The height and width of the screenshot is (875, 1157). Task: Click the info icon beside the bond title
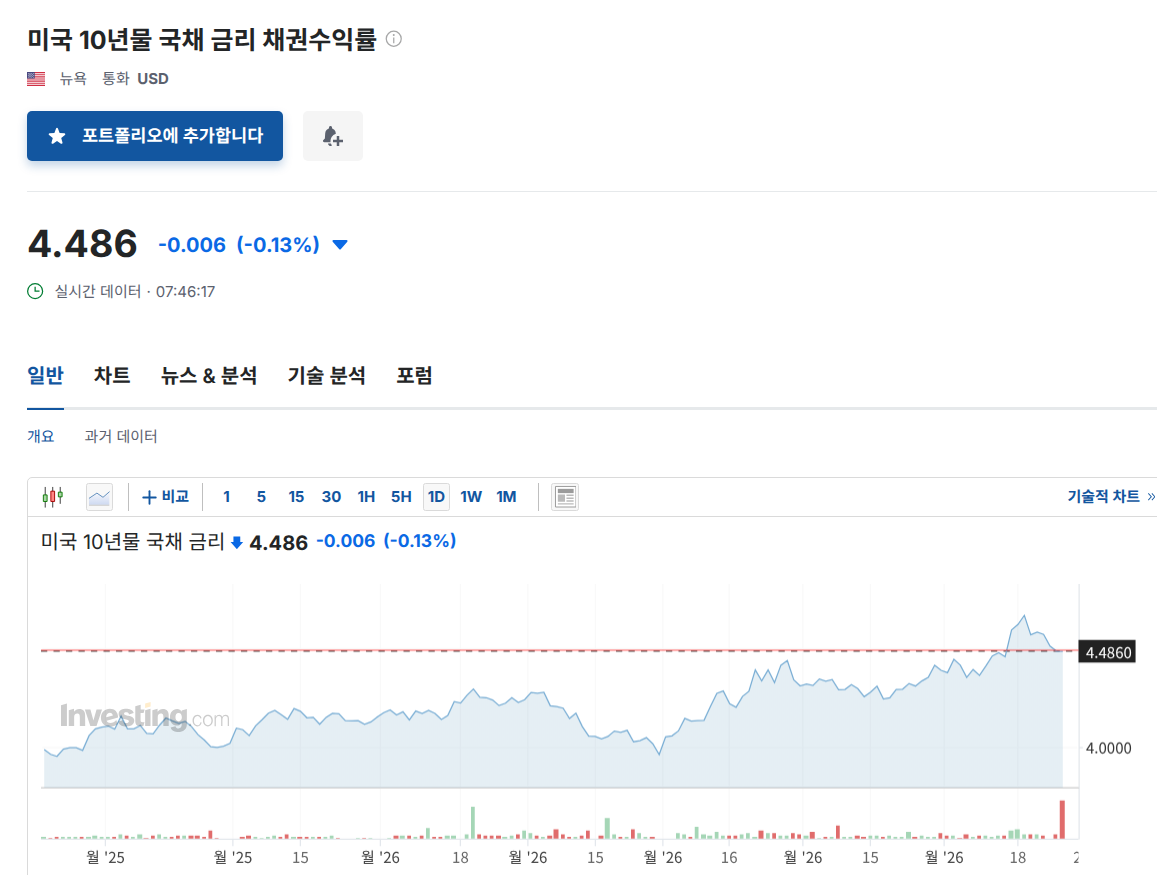[x=394, y=39]
